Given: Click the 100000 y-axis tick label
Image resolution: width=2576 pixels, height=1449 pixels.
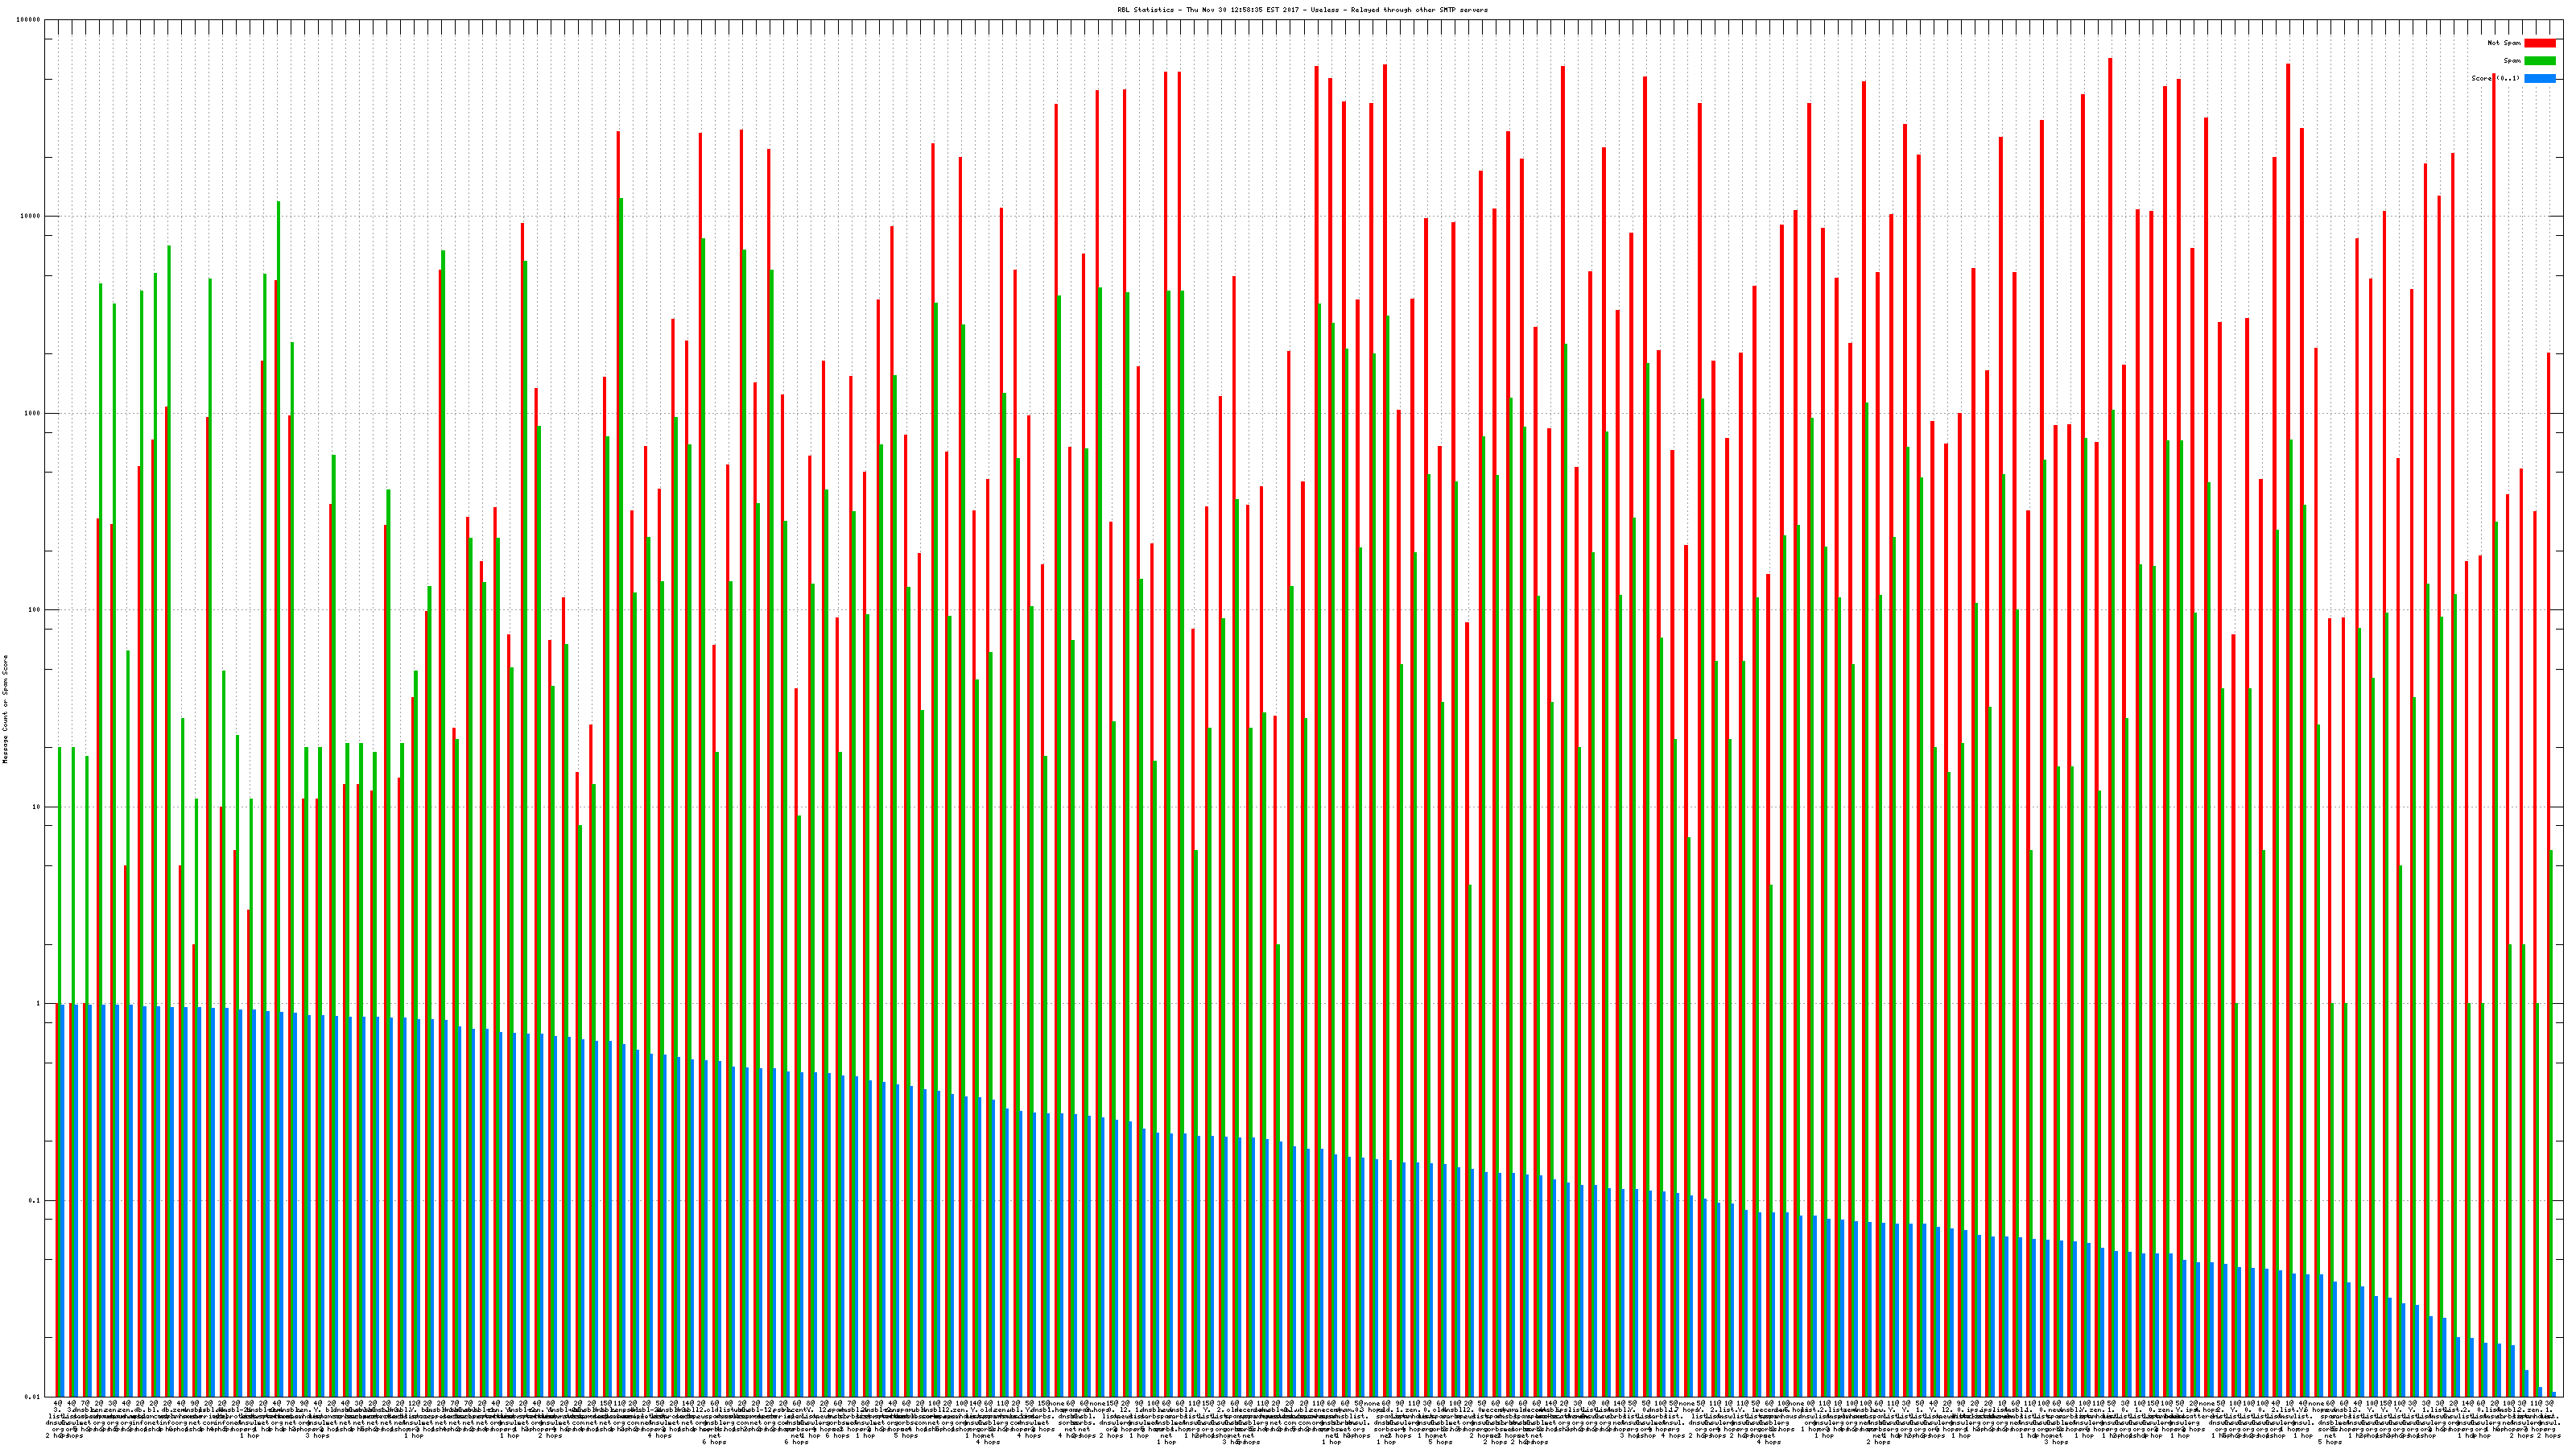Looking at the screenshot, I should tap(29, 20).
